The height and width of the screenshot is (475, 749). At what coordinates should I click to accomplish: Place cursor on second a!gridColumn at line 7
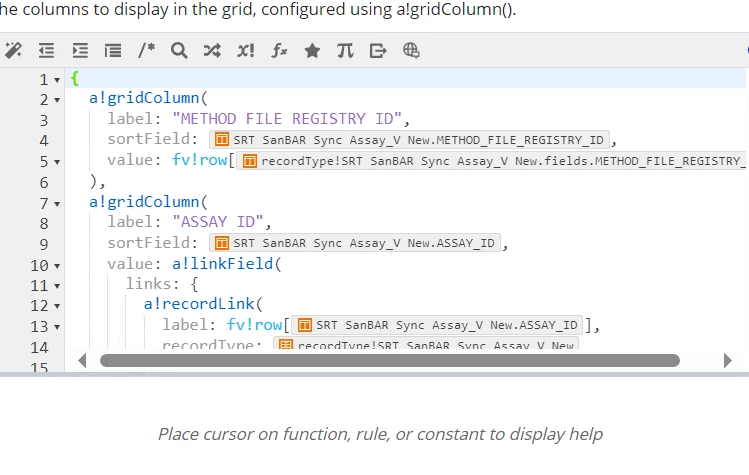[144, 202]
